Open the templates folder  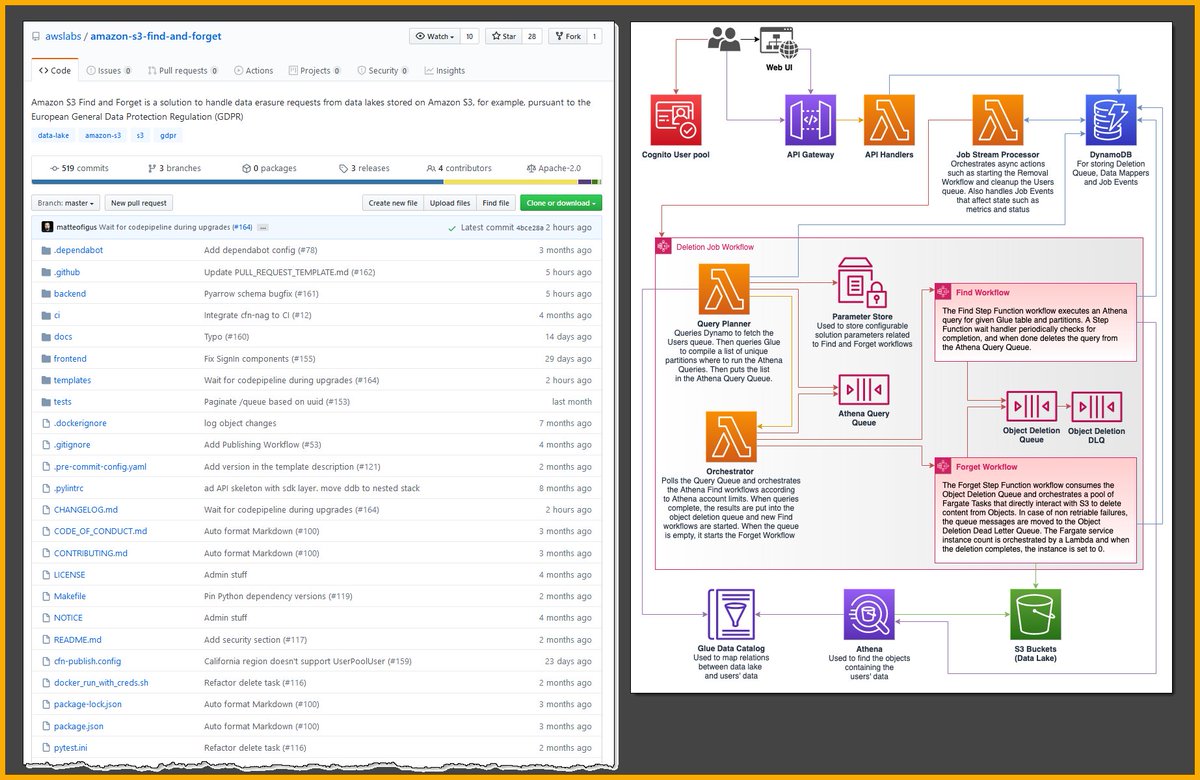(72, 380)
